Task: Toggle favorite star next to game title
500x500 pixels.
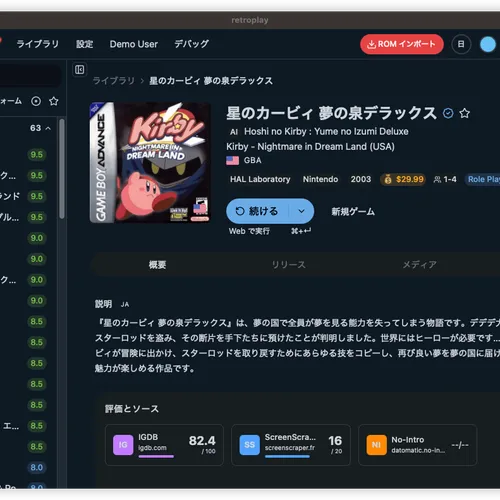Action: [464, 113]
